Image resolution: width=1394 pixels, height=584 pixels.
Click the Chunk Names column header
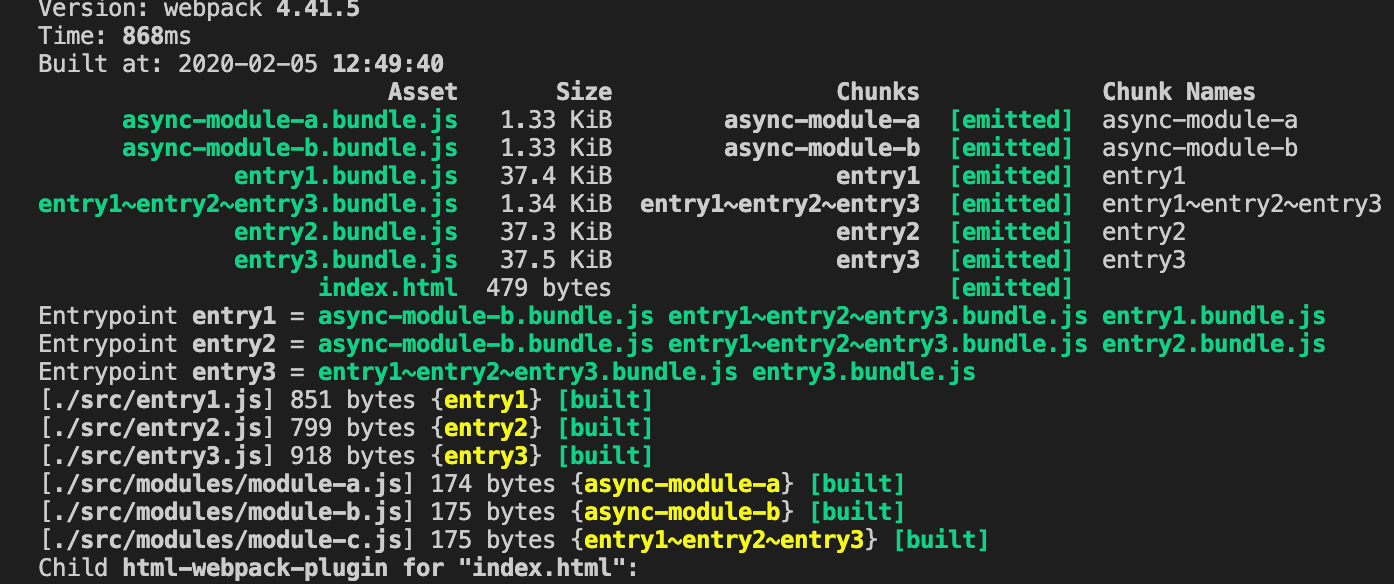pyautogui.click(x=1178, y=92)
